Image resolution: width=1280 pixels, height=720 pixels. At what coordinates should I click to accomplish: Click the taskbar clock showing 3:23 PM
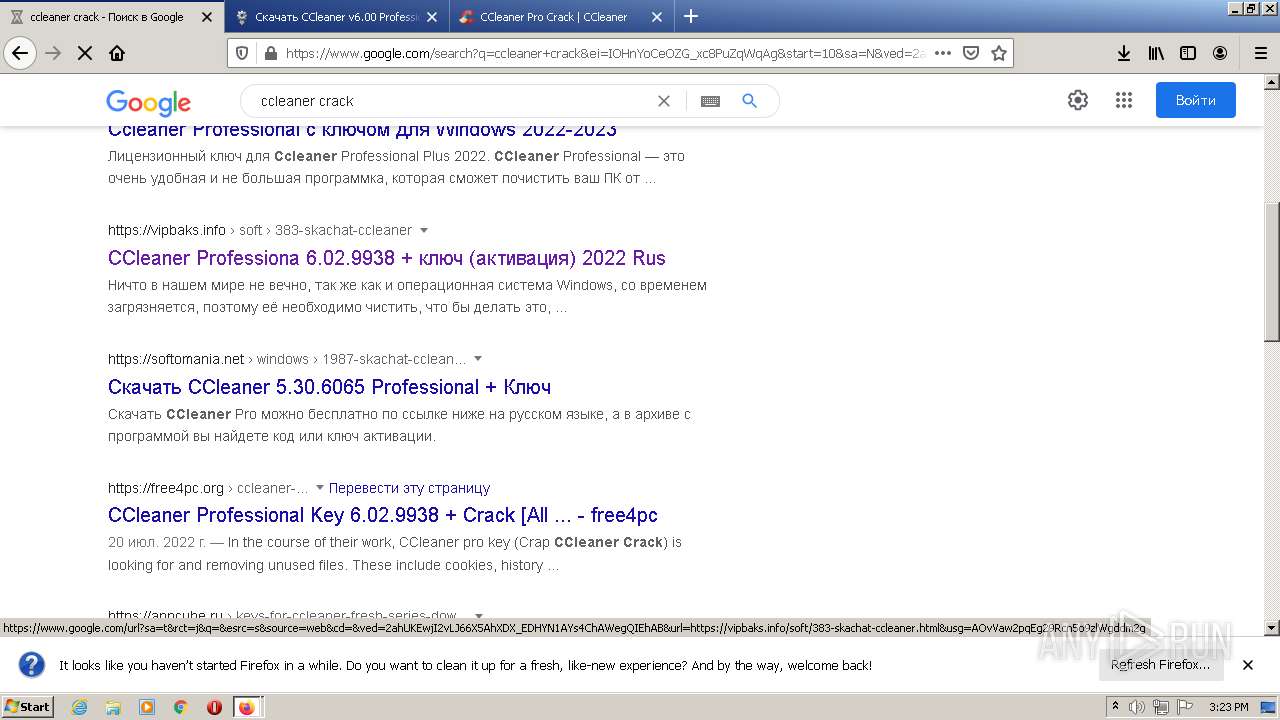pos(1228,707)
